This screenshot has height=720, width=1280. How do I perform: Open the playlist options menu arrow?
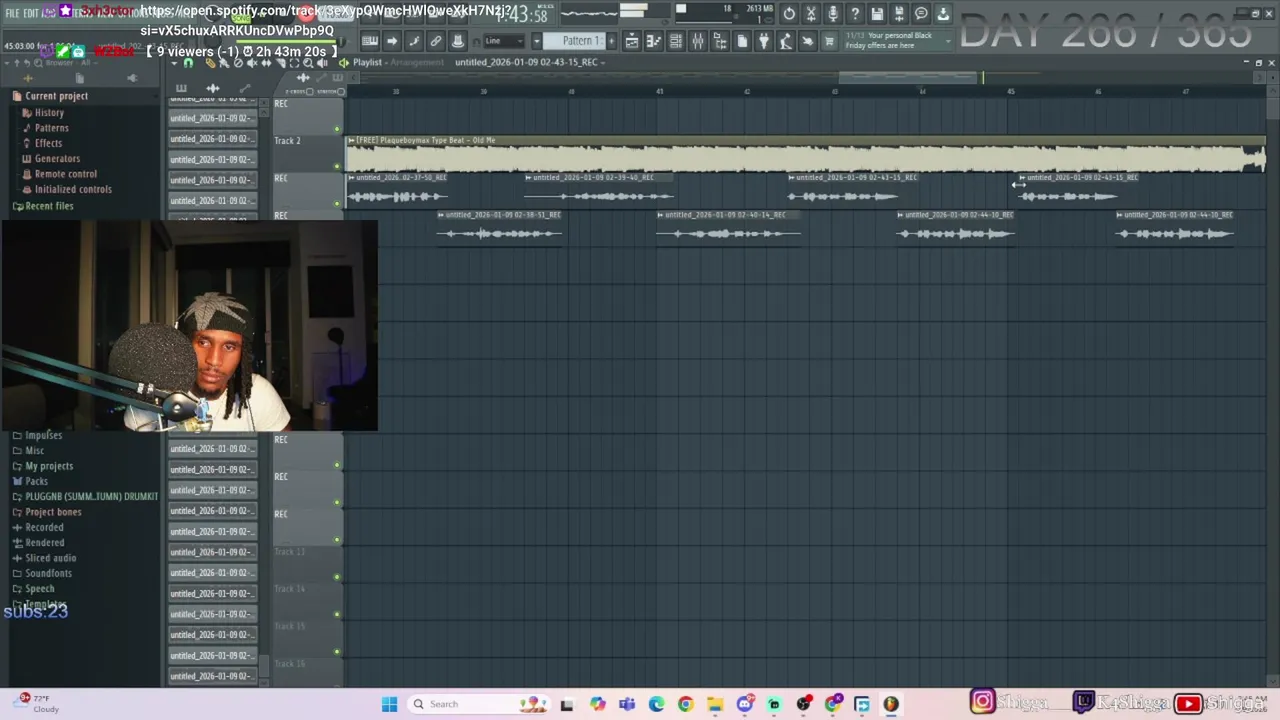click(173, 62)
